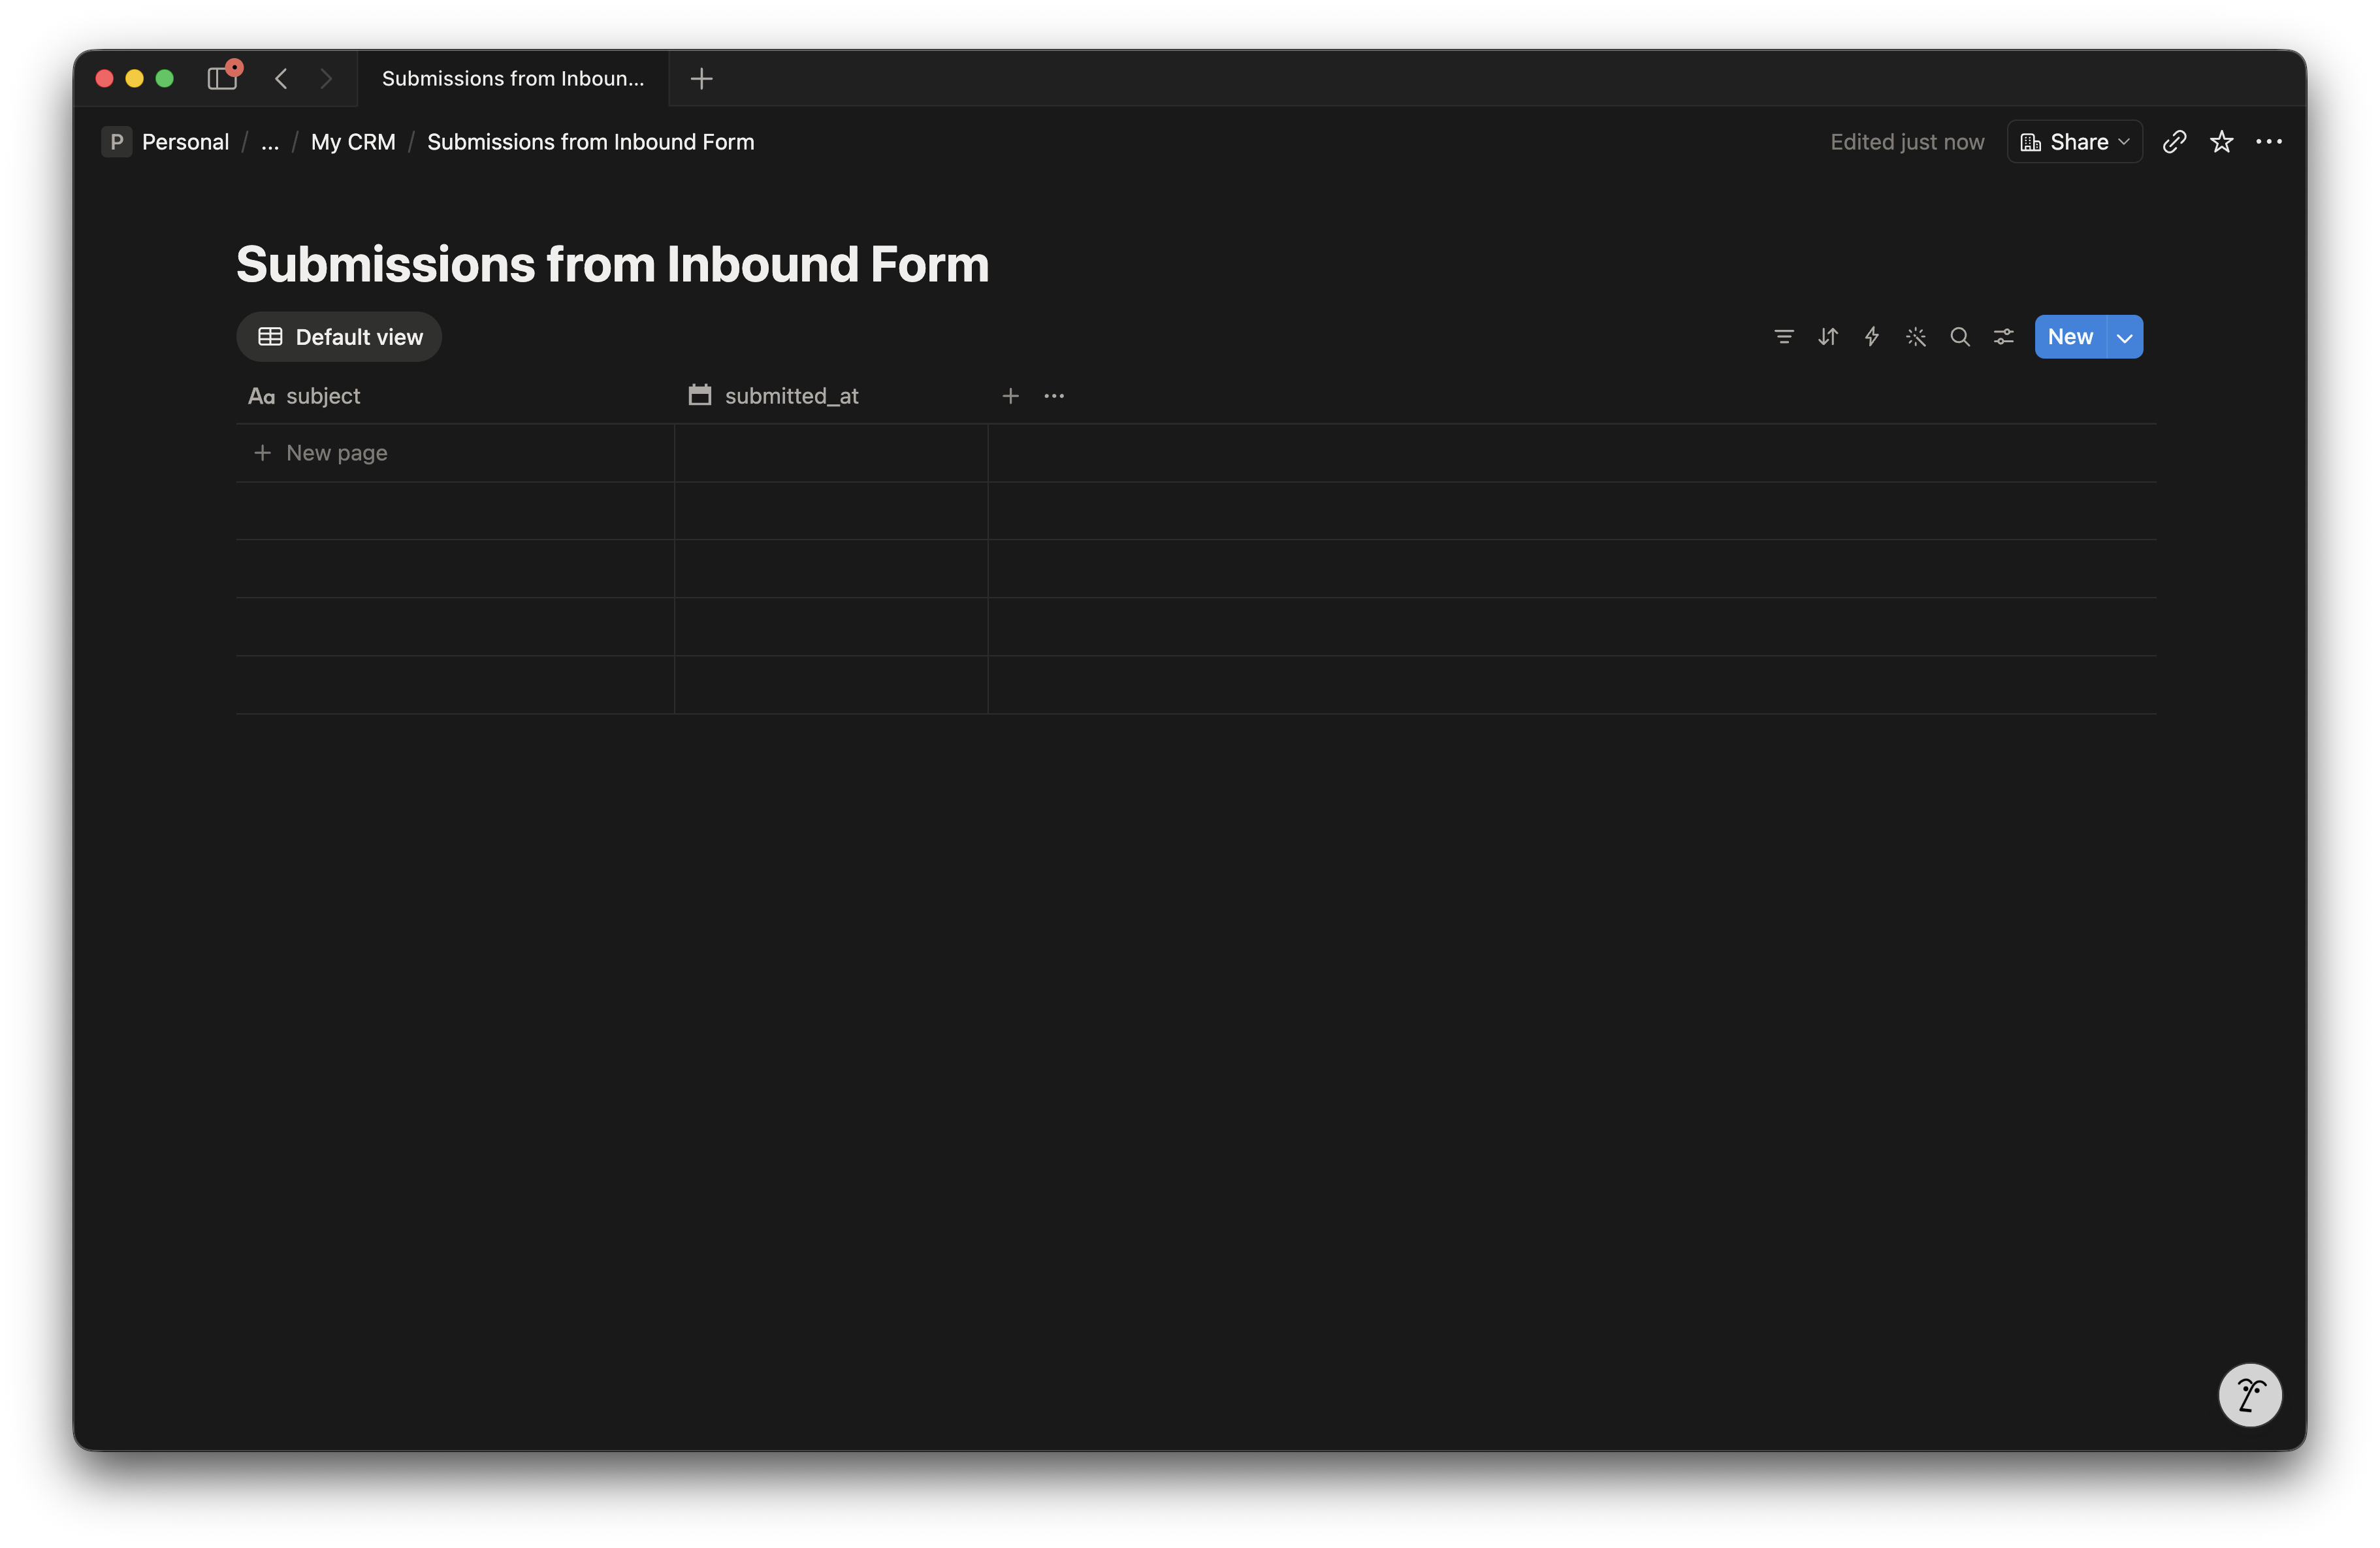Go forward with the right arrow
The height and width of the screenshot is (1548, 2380).
coord(326,78)
